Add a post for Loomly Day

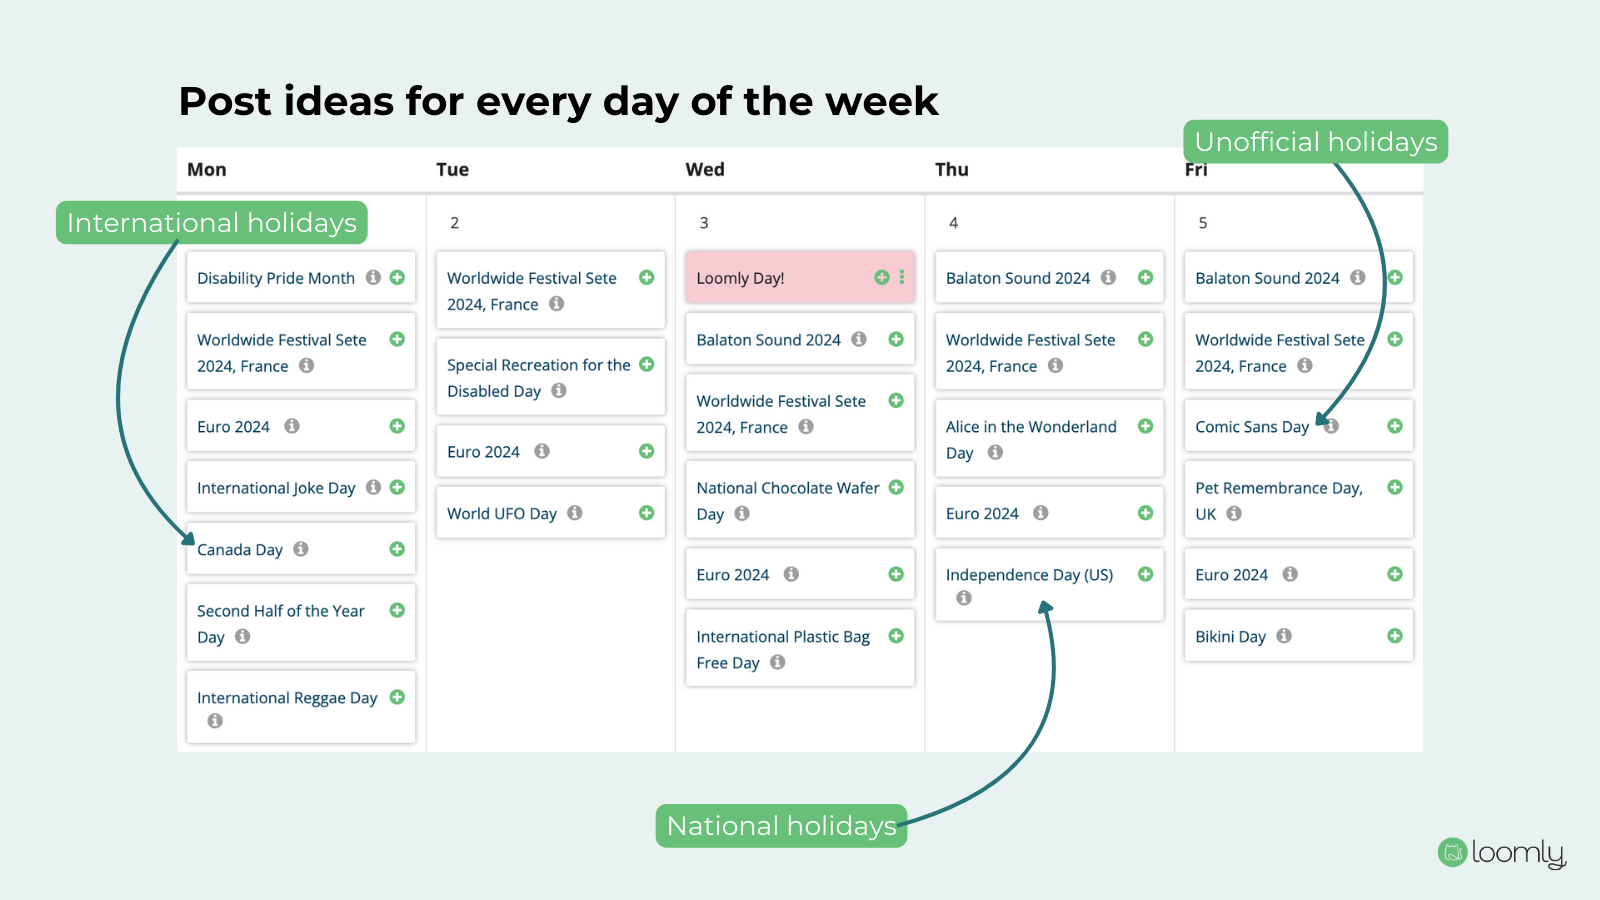[x=881, y=277]
